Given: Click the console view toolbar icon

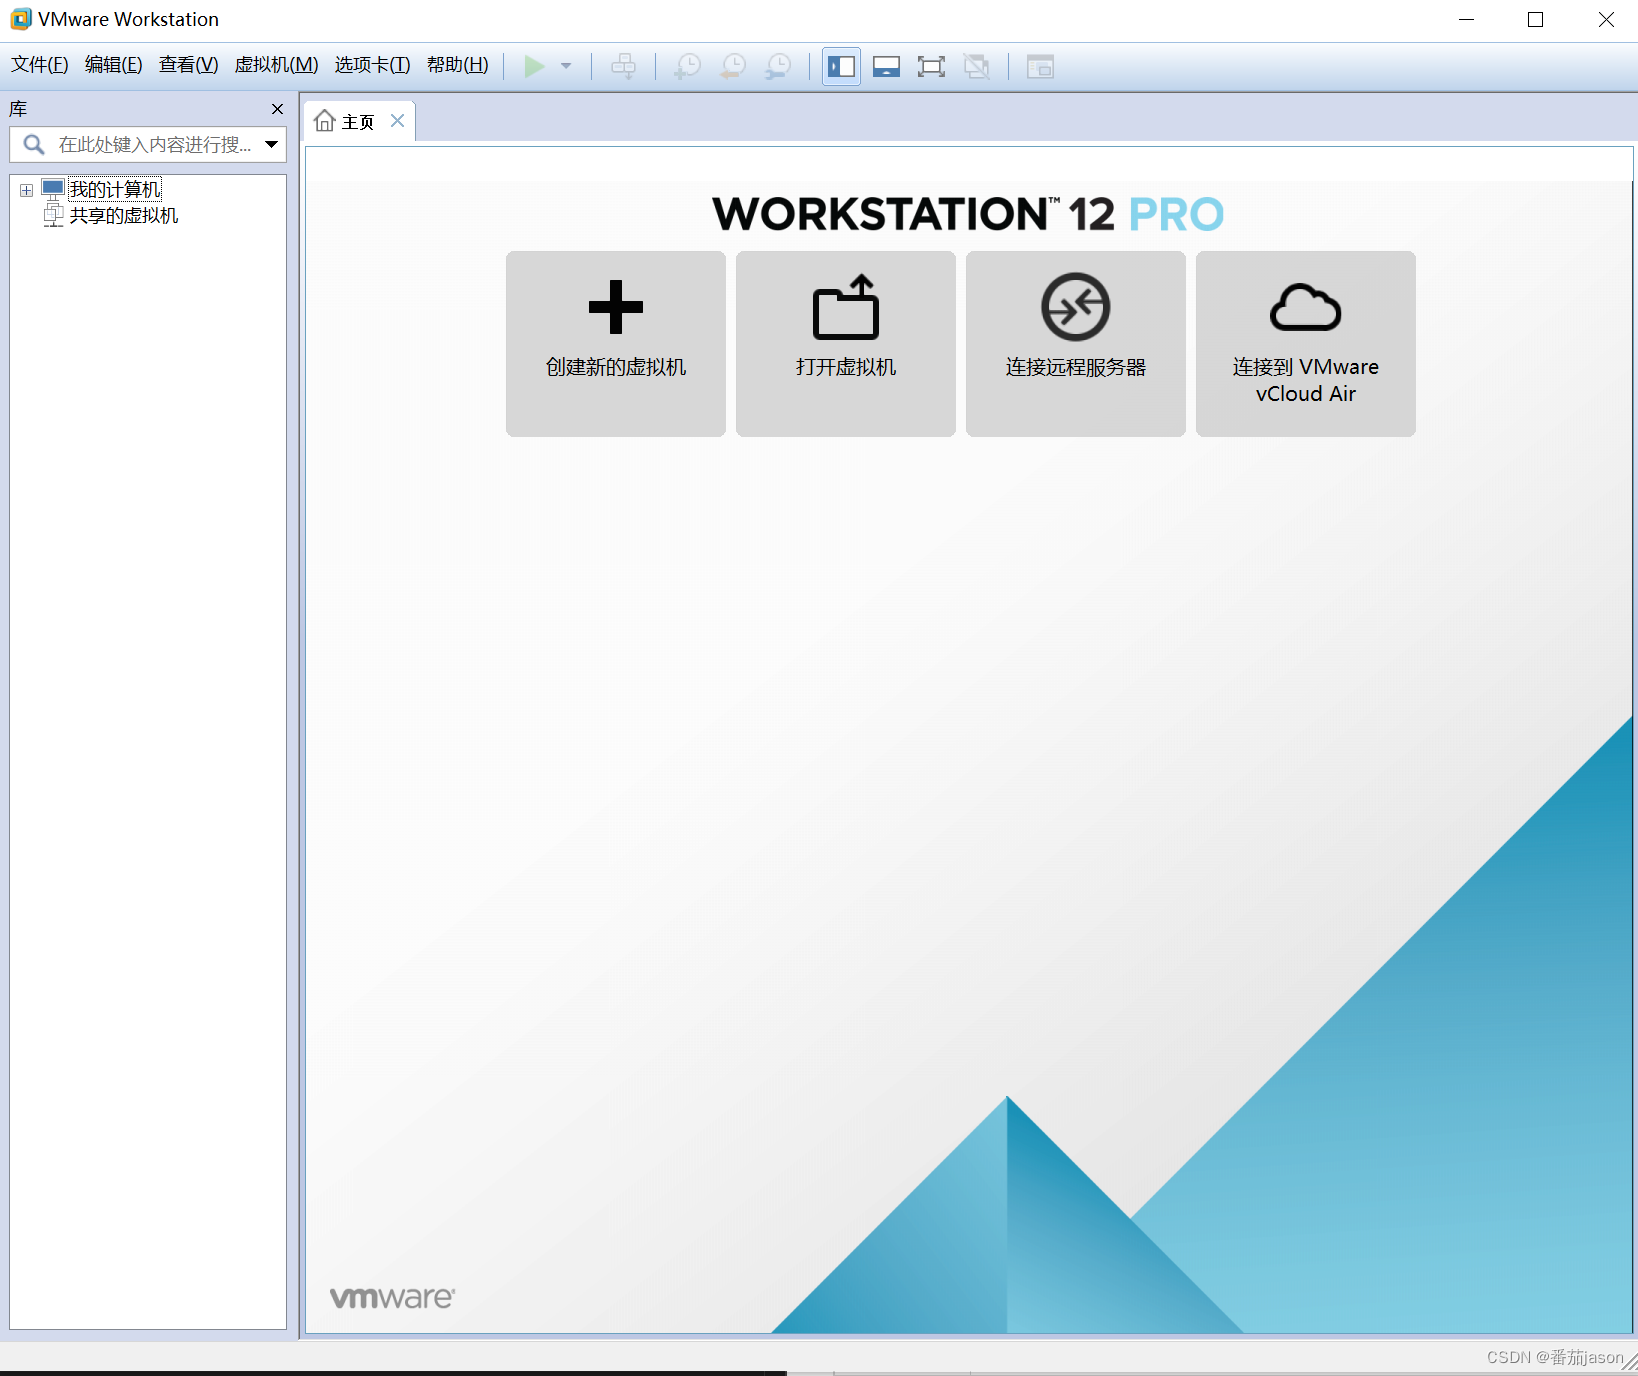Looking at the screenshot, I should tap(1040, 66).
